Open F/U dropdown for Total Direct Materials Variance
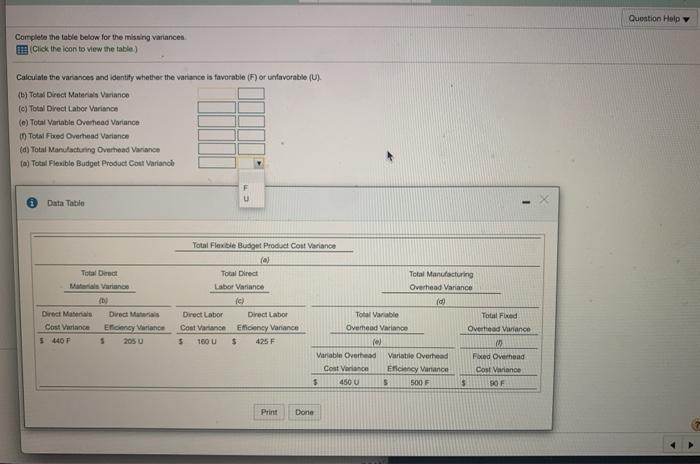The width and height of the screenshot is (700, 464). coord(251,93)
